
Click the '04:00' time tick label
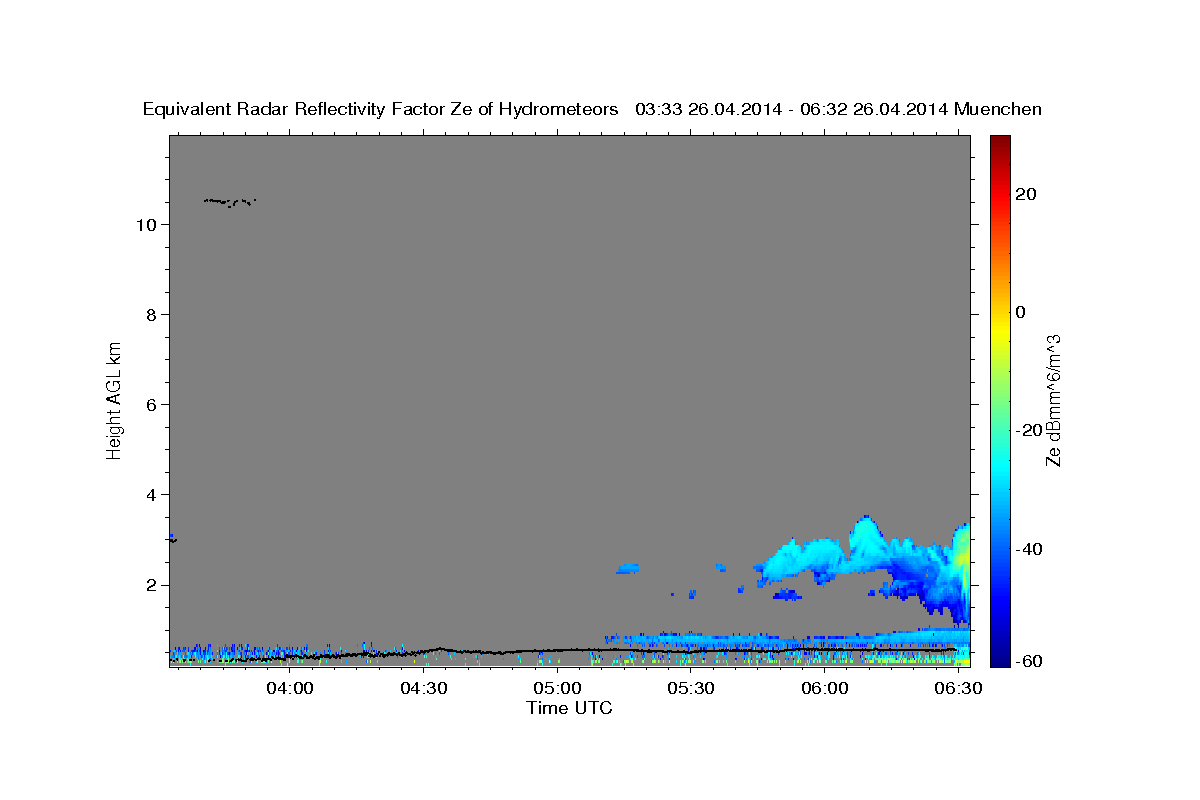(290, 689)
